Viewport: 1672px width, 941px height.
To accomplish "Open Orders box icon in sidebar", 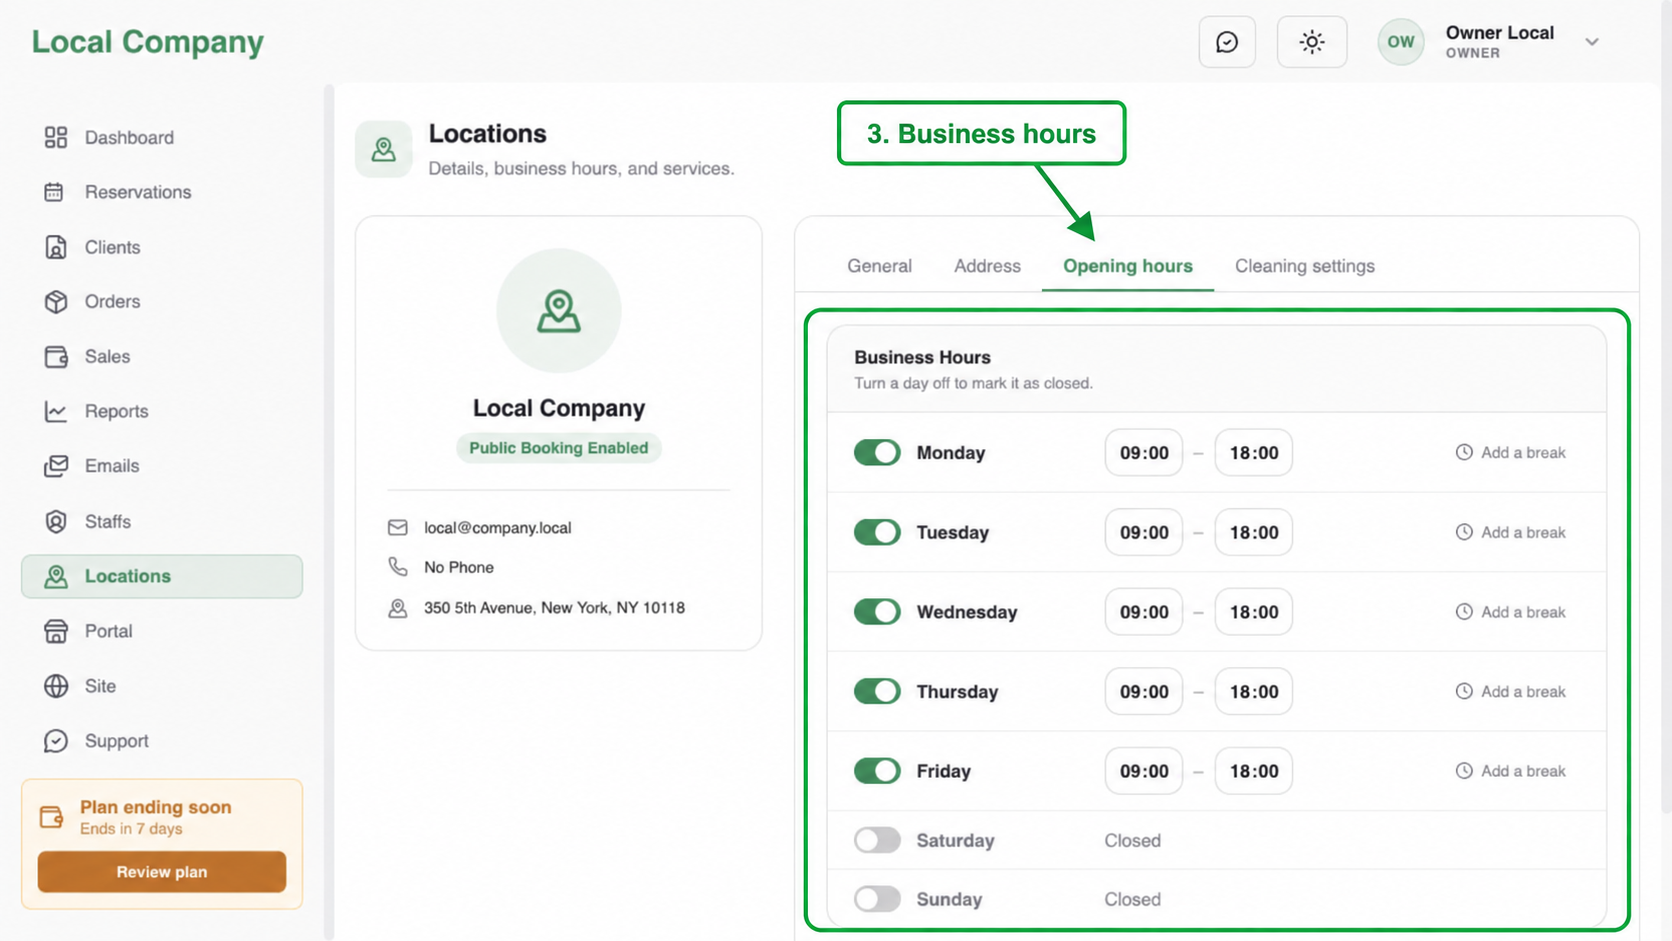I will [55, 301].
